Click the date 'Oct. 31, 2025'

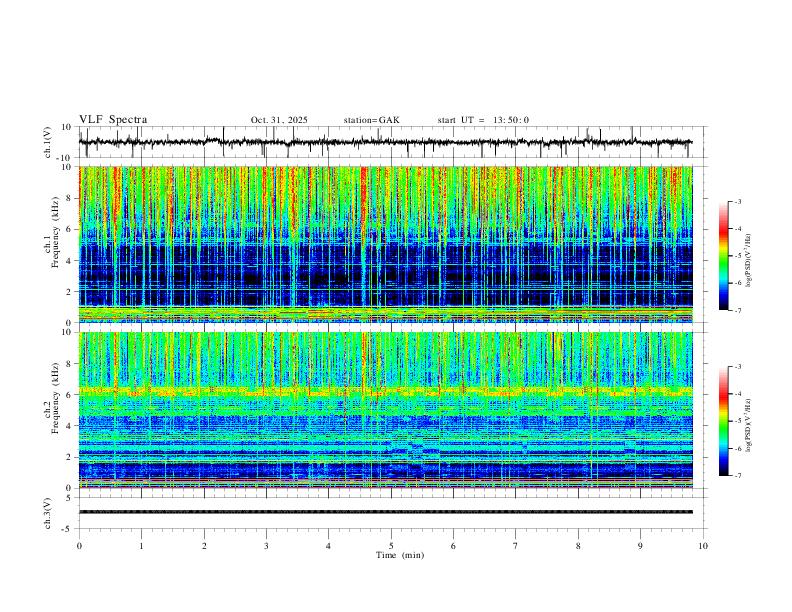point(279,120)
